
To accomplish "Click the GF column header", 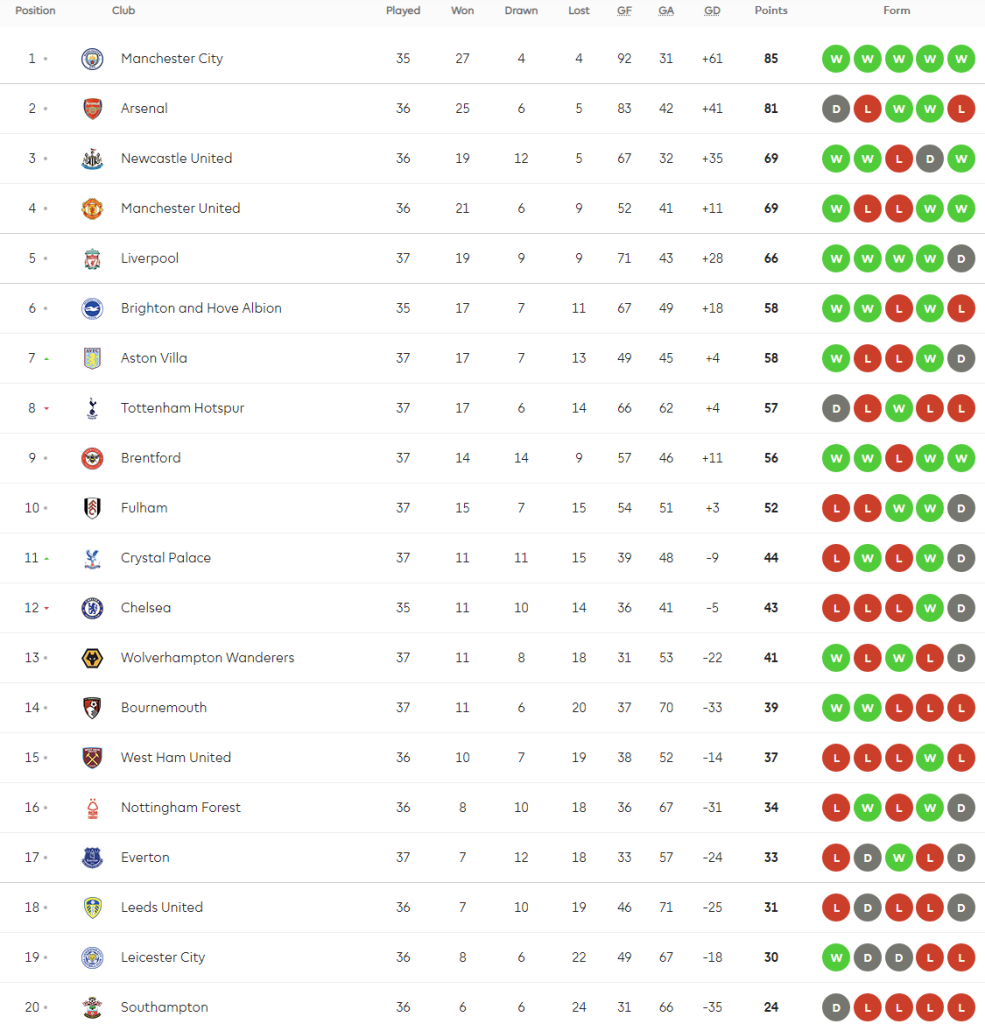I will click(x=624, y=11).
